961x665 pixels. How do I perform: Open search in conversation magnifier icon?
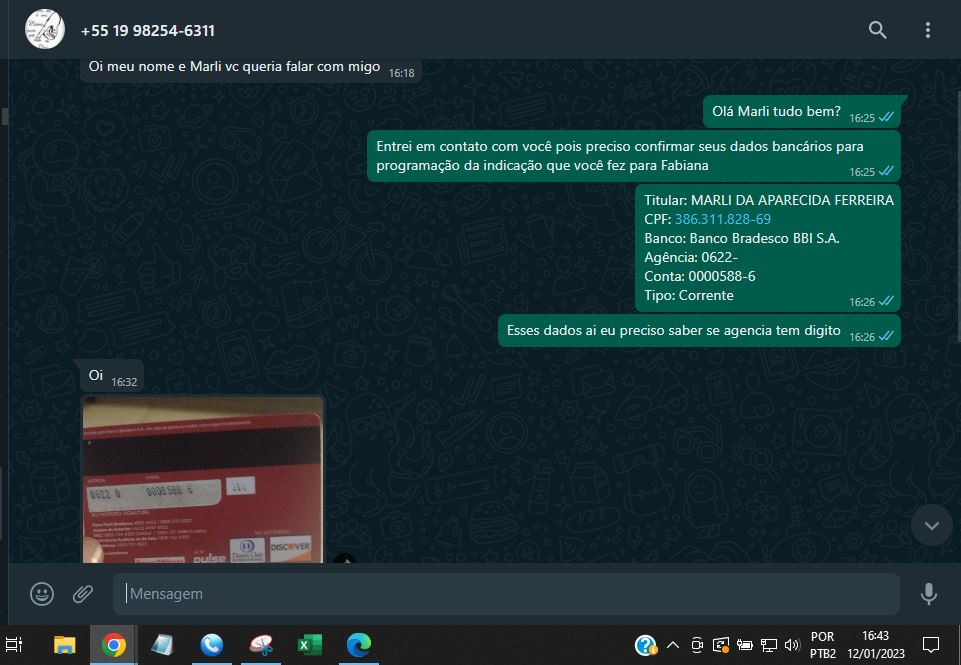tap(877, 30)
